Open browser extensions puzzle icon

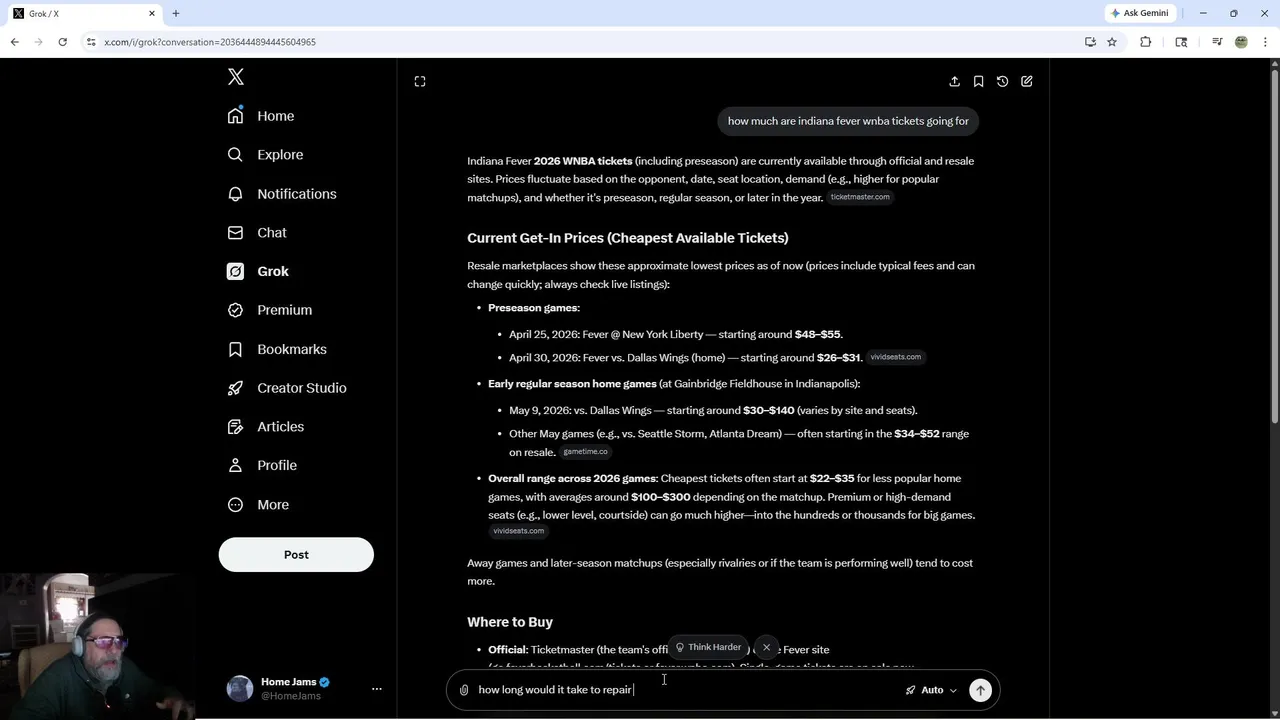pos(1146,42)
